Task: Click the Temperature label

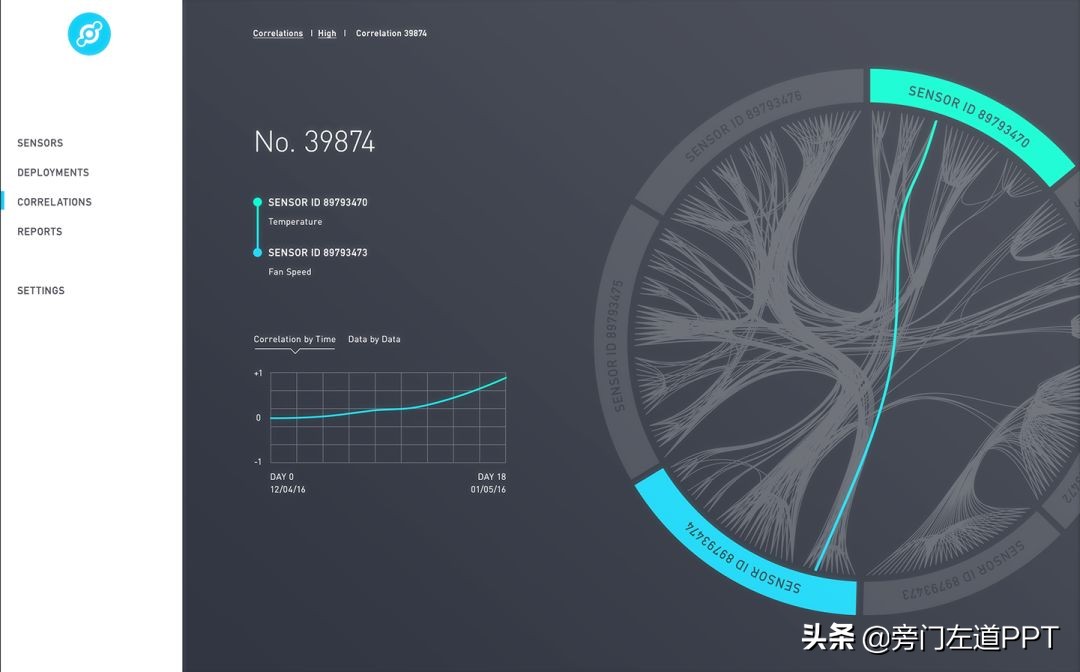Action: (295, 222)
